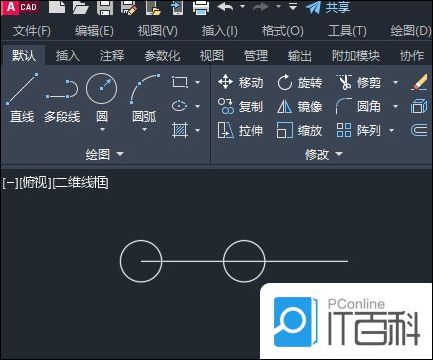Expand the hatch tool dropdown

pyautogui.click(x=197, y=130)
